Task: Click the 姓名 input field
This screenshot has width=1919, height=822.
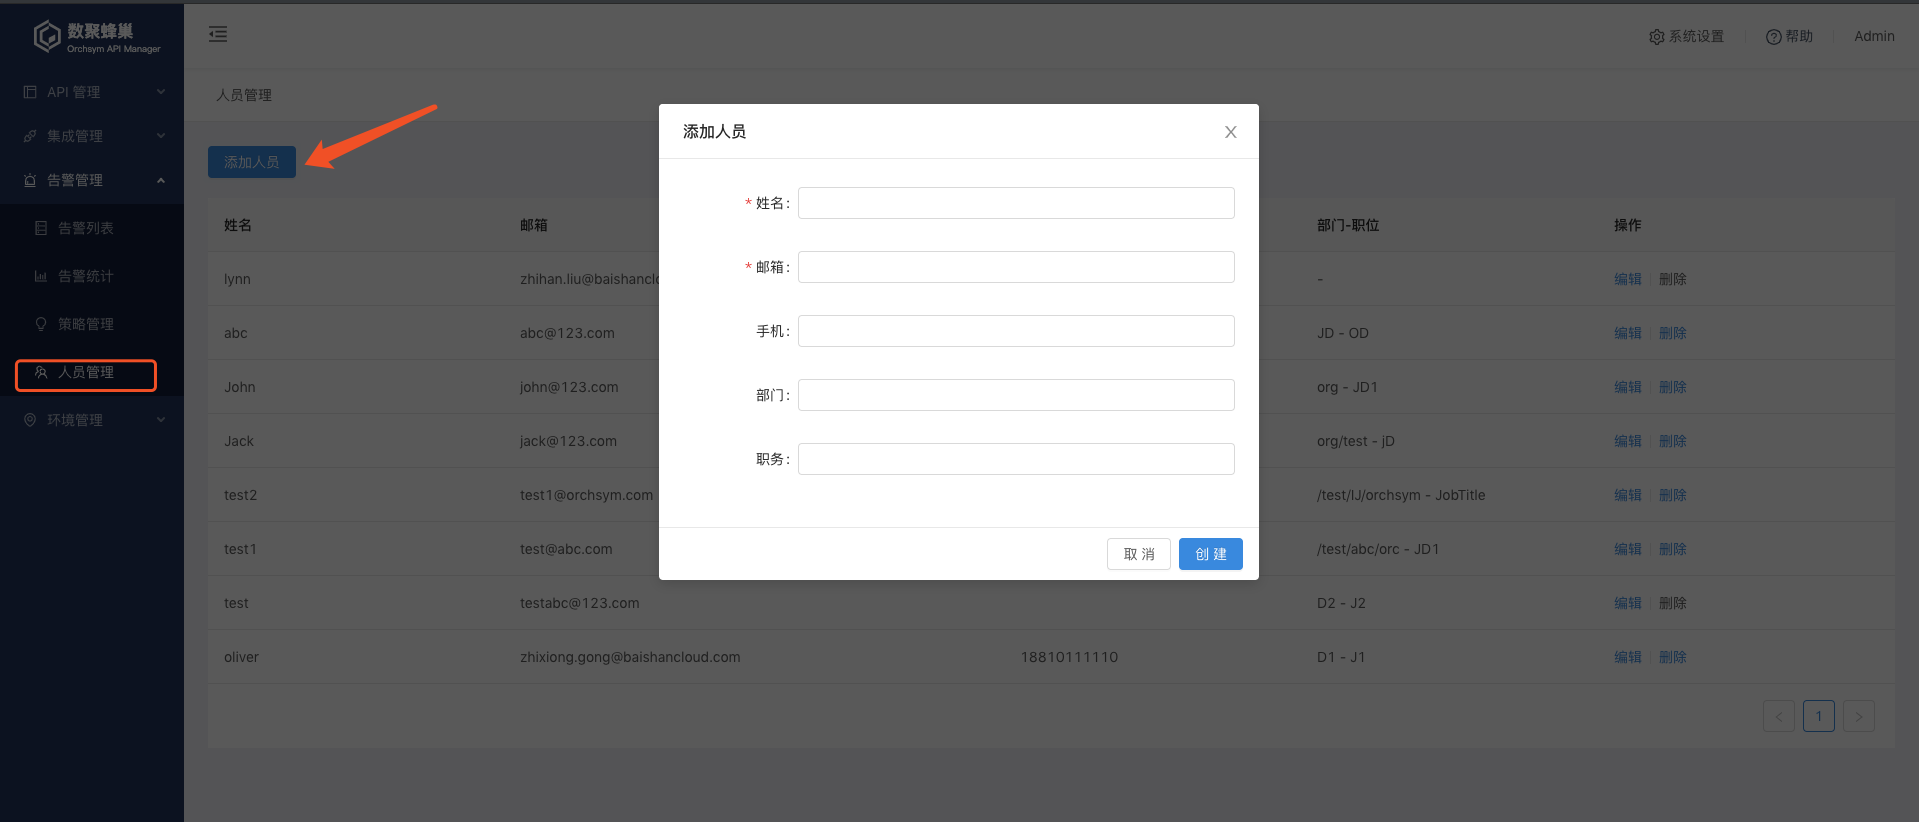Action: click(x=1015, y=203)
